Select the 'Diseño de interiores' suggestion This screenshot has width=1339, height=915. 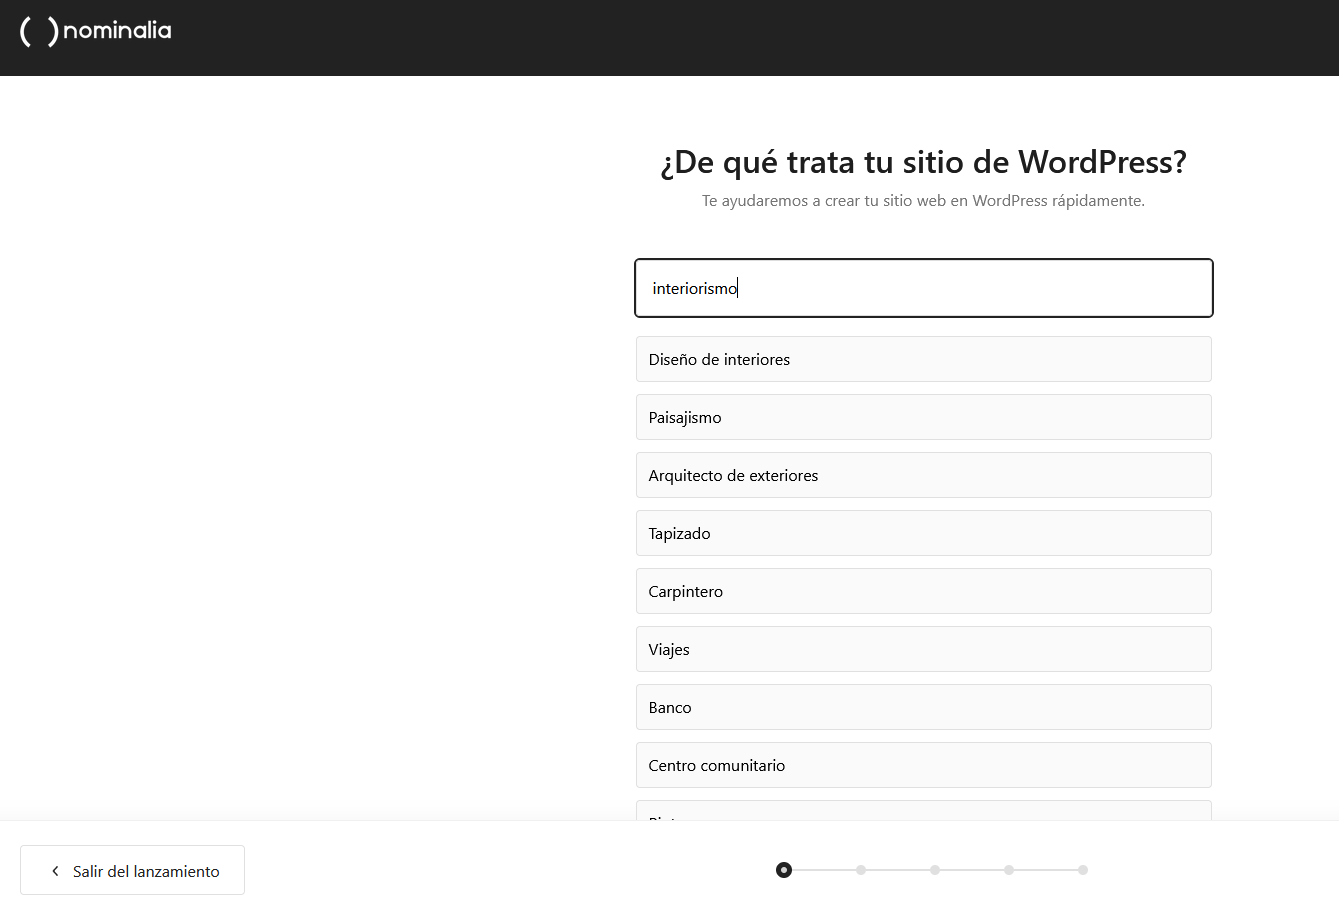(x=924, y=359)
